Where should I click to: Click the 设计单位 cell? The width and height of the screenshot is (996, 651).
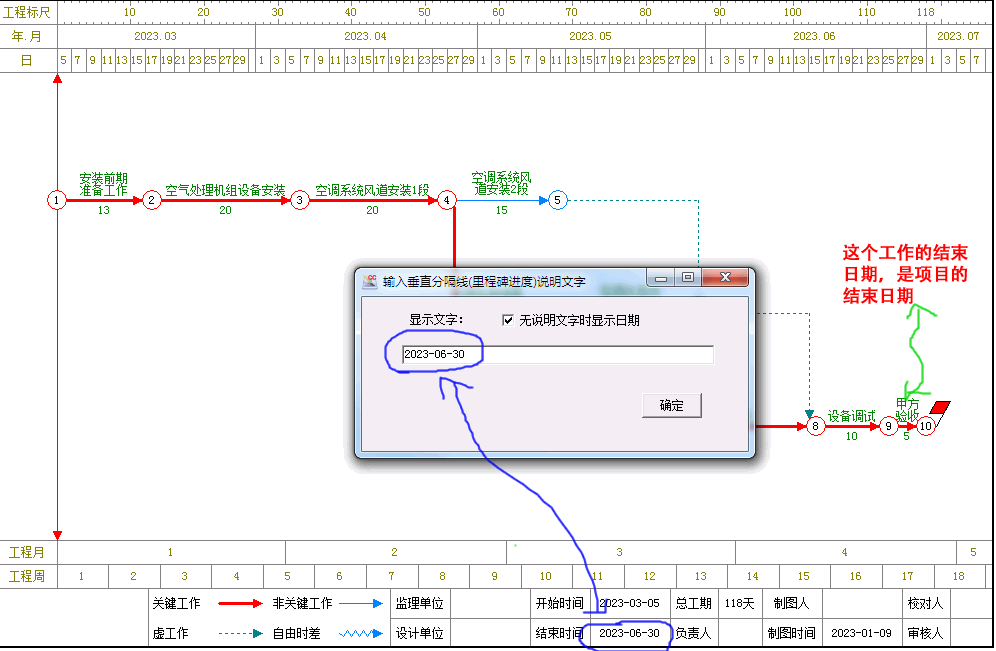click(x=419, y=633)
